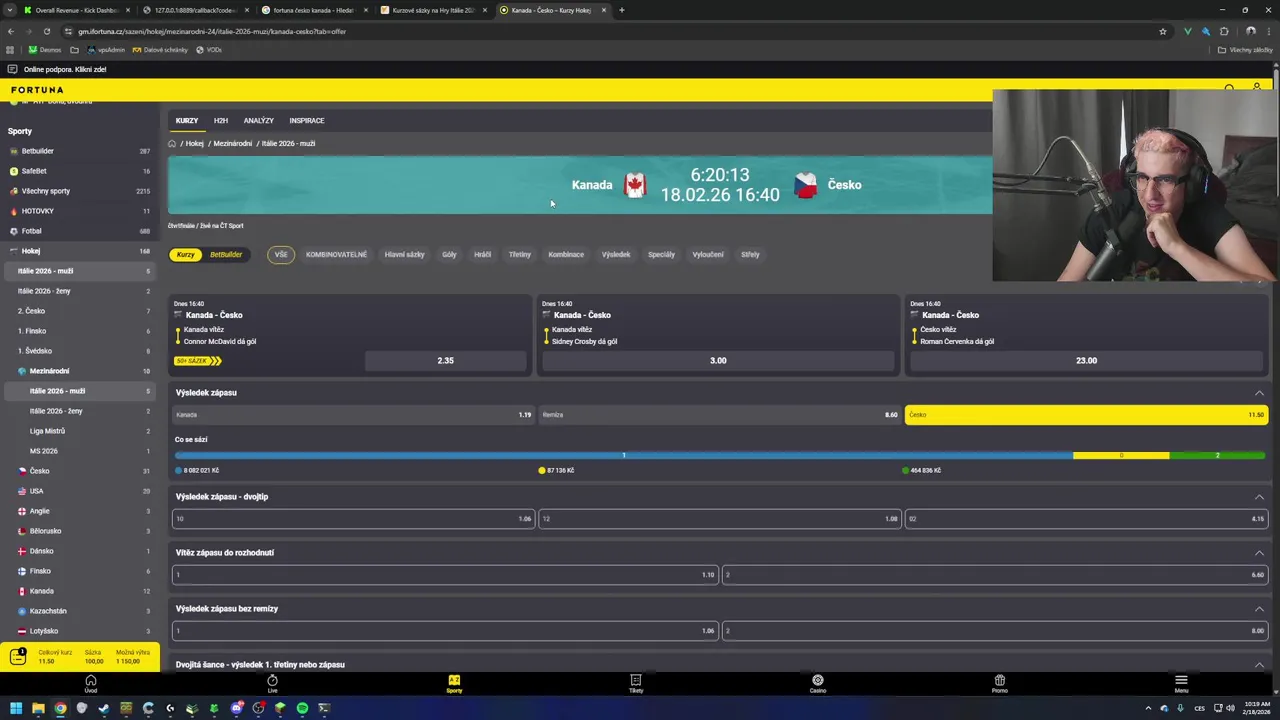Click the Fortuna logo in header

point(37,90)
